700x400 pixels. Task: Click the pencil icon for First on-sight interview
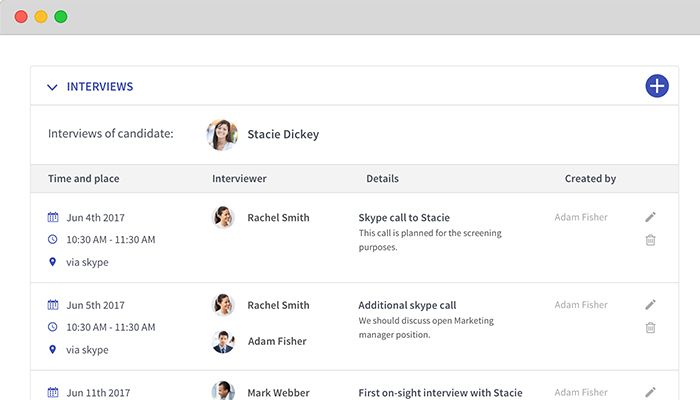coord(650,392)
